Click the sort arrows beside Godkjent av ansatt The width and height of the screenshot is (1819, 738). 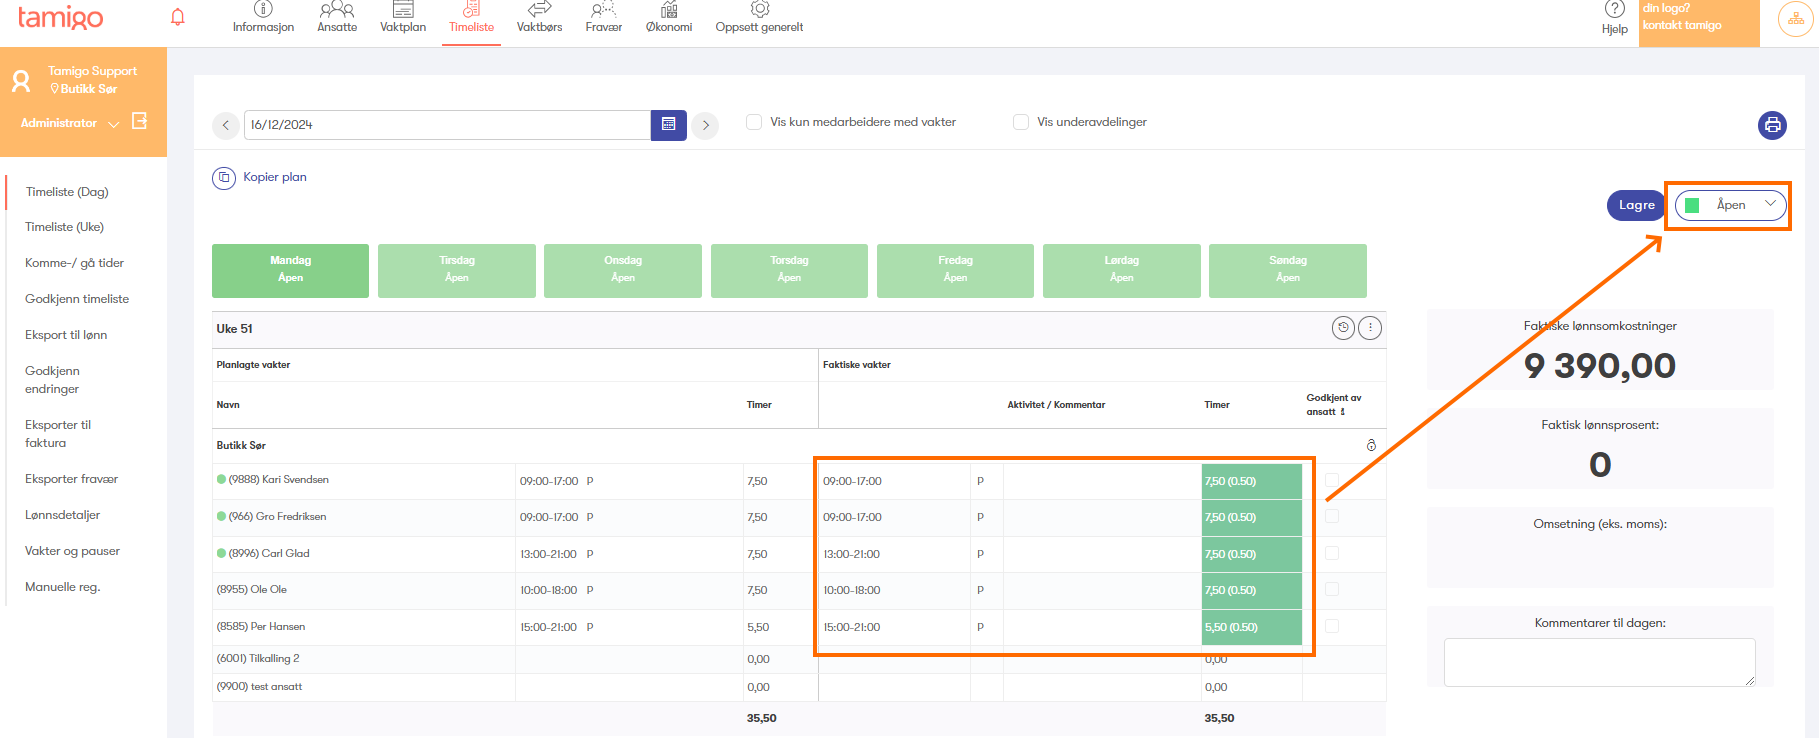1342,412
